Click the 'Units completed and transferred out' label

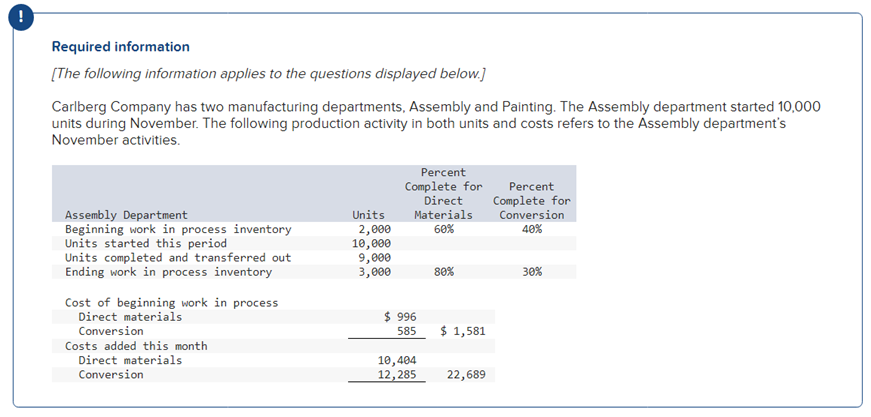(178, 258)
